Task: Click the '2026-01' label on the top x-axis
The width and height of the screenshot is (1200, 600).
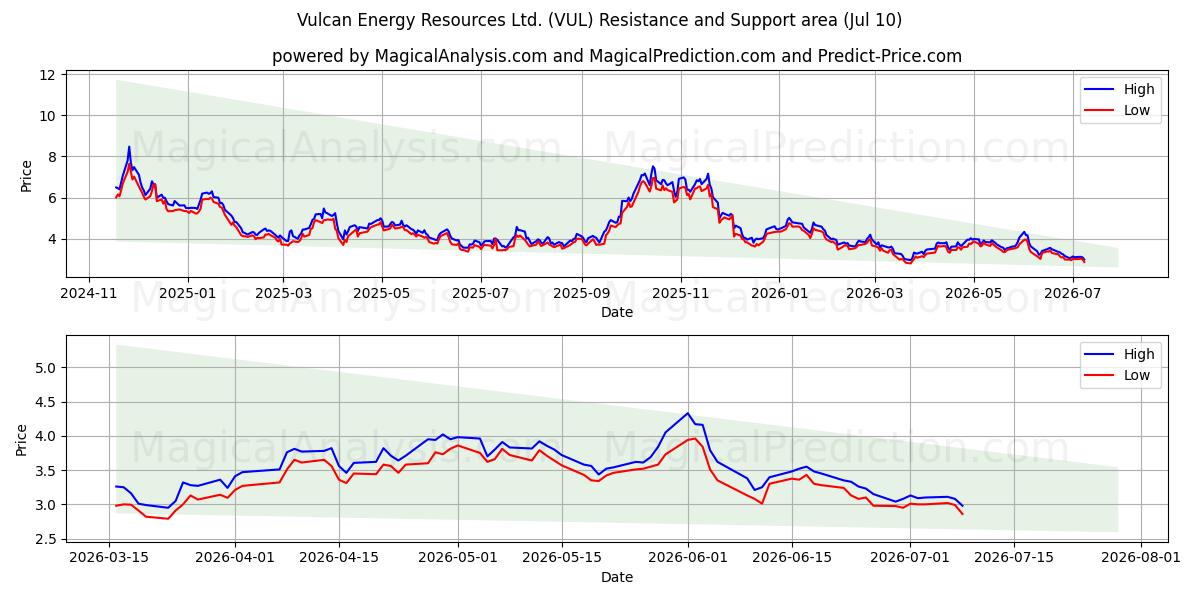Action: [779, 294]
